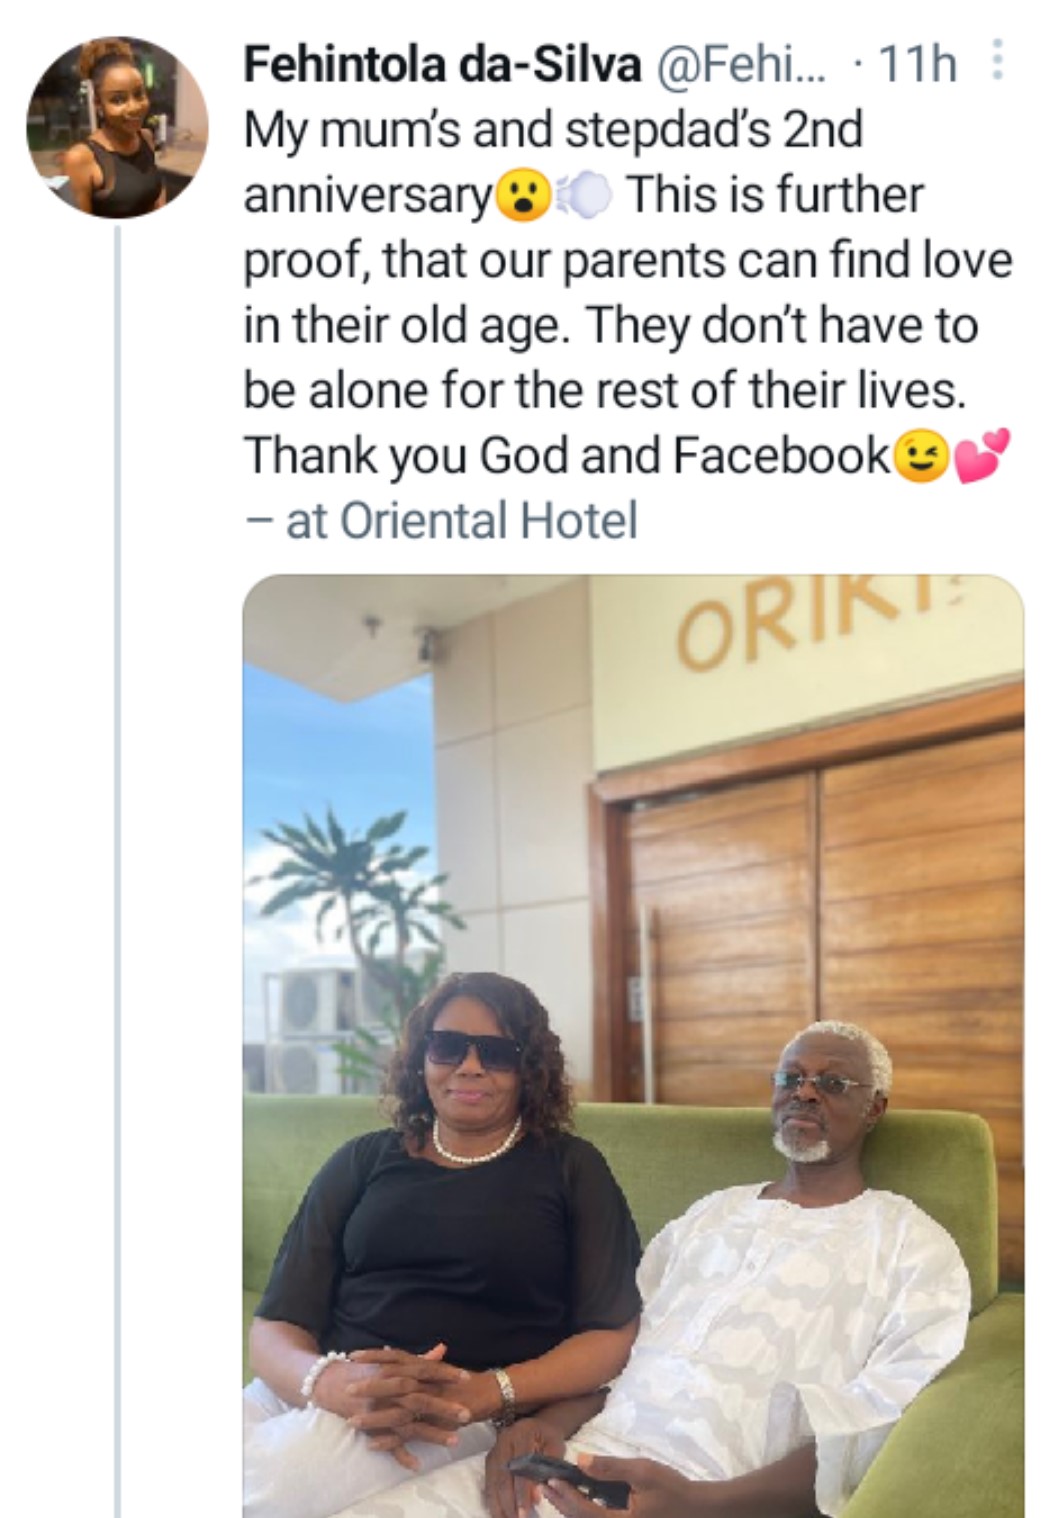
Task: Click the word Facebook in the tweet
Action: pos(781,456)
